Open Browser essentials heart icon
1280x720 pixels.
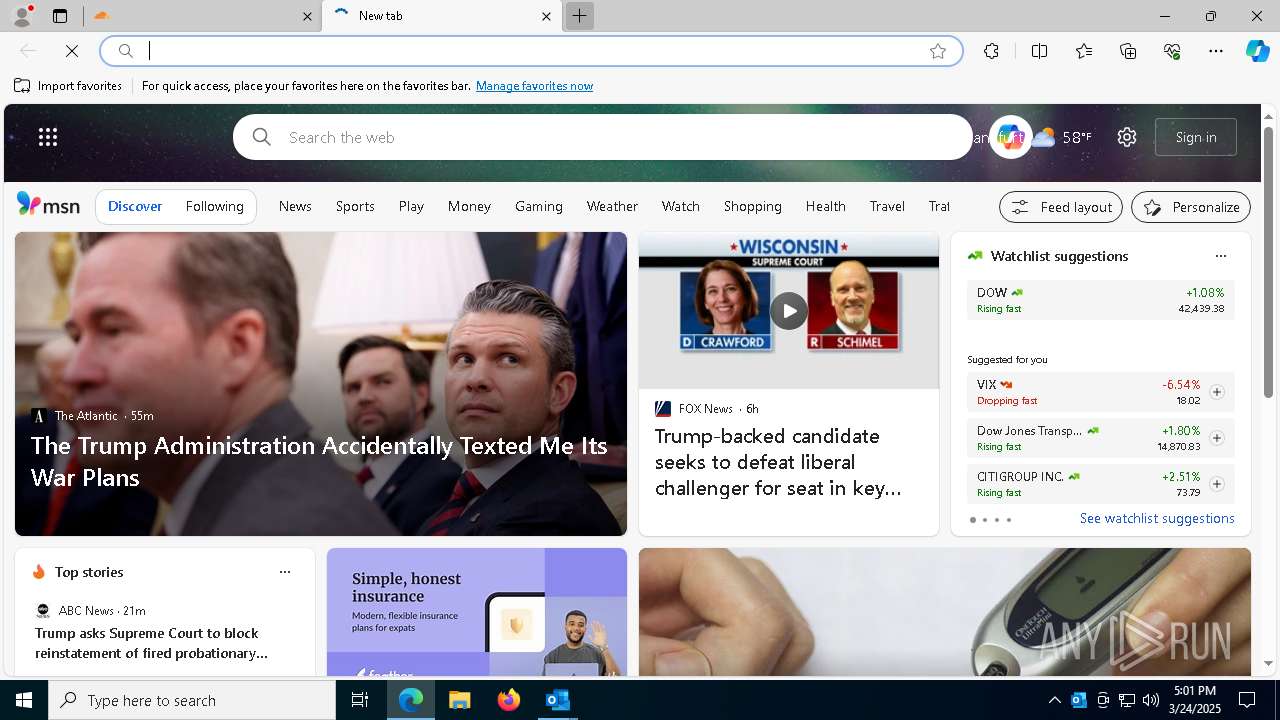(x=1172, y=51)
